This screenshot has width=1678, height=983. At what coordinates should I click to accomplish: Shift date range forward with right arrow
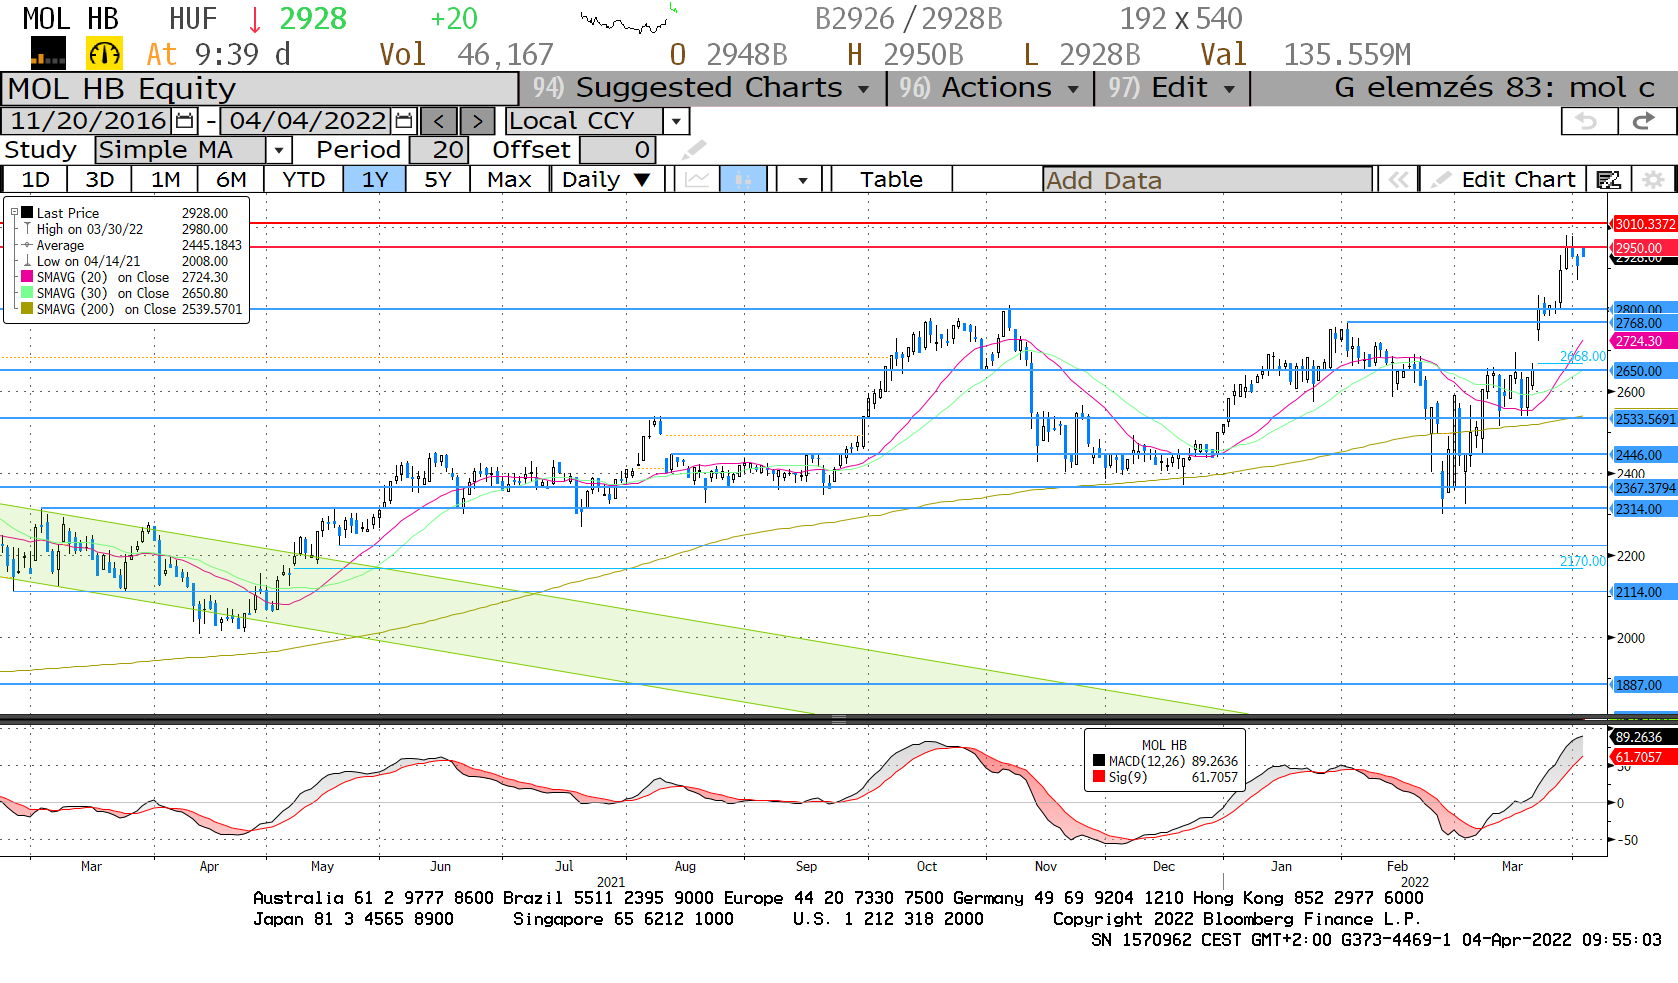(x=477, y=121)
